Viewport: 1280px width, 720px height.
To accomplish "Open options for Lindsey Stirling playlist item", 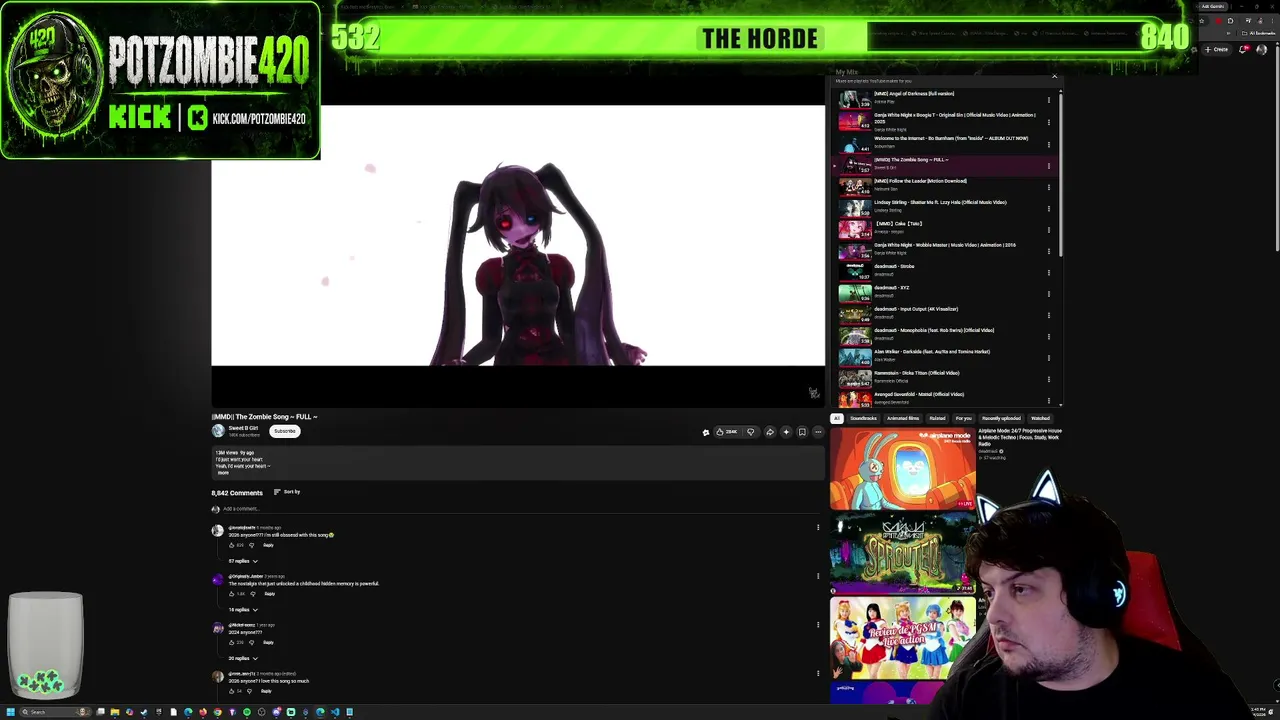I will coord(1049,207).
